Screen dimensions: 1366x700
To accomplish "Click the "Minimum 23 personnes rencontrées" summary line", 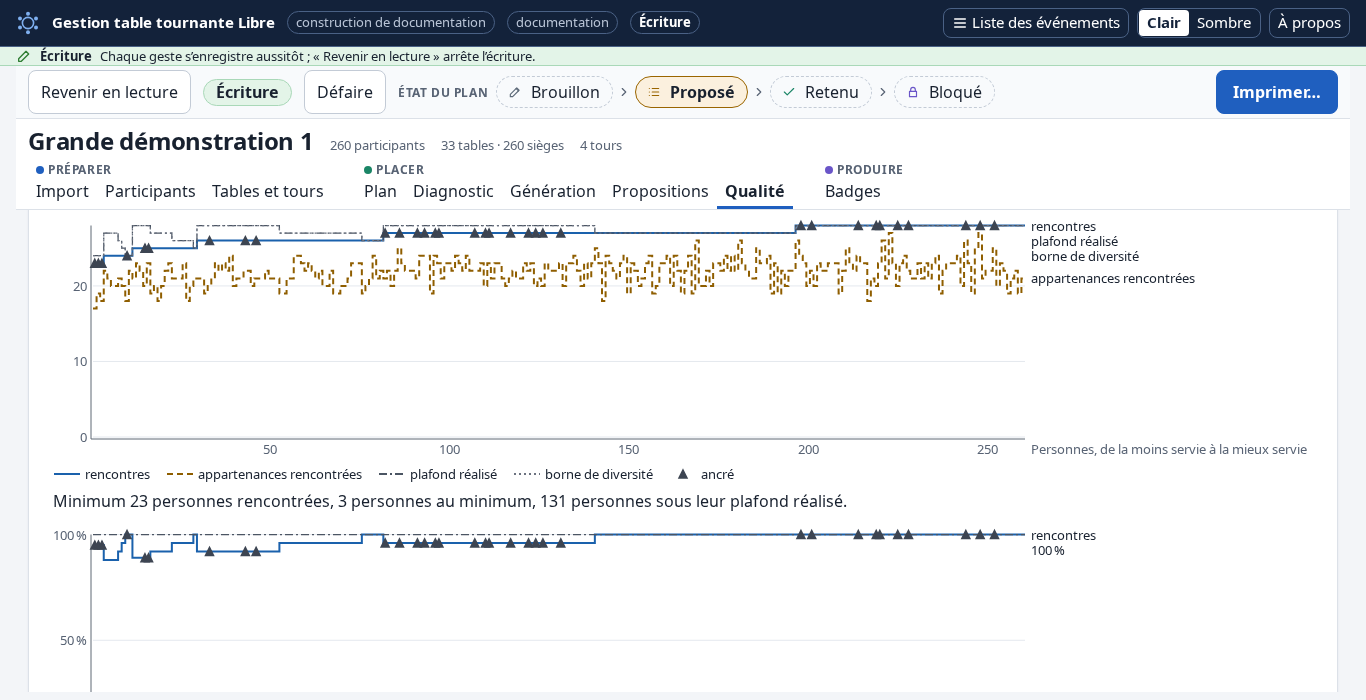I will pyautogui.click(x=450, y=501).
